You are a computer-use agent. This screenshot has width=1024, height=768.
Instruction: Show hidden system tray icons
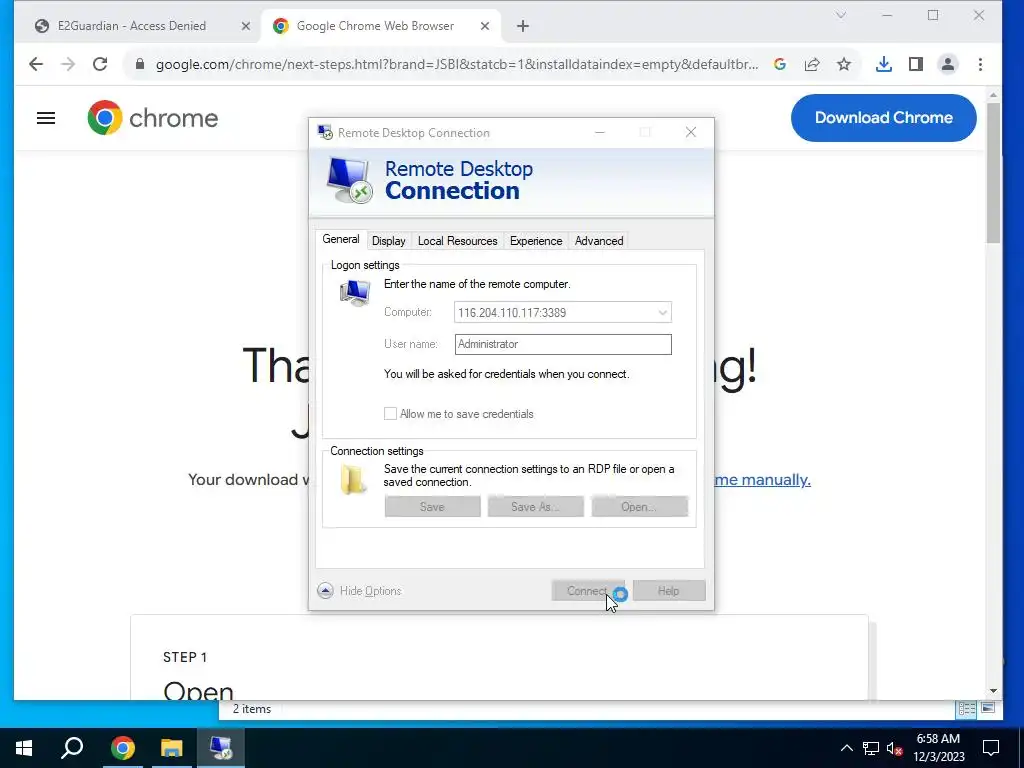[x=846, y=748]
